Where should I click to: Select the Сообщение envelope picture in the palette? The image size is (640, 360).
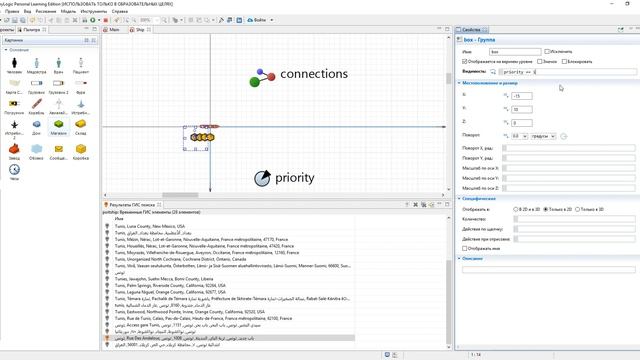[x=58, y=149]
